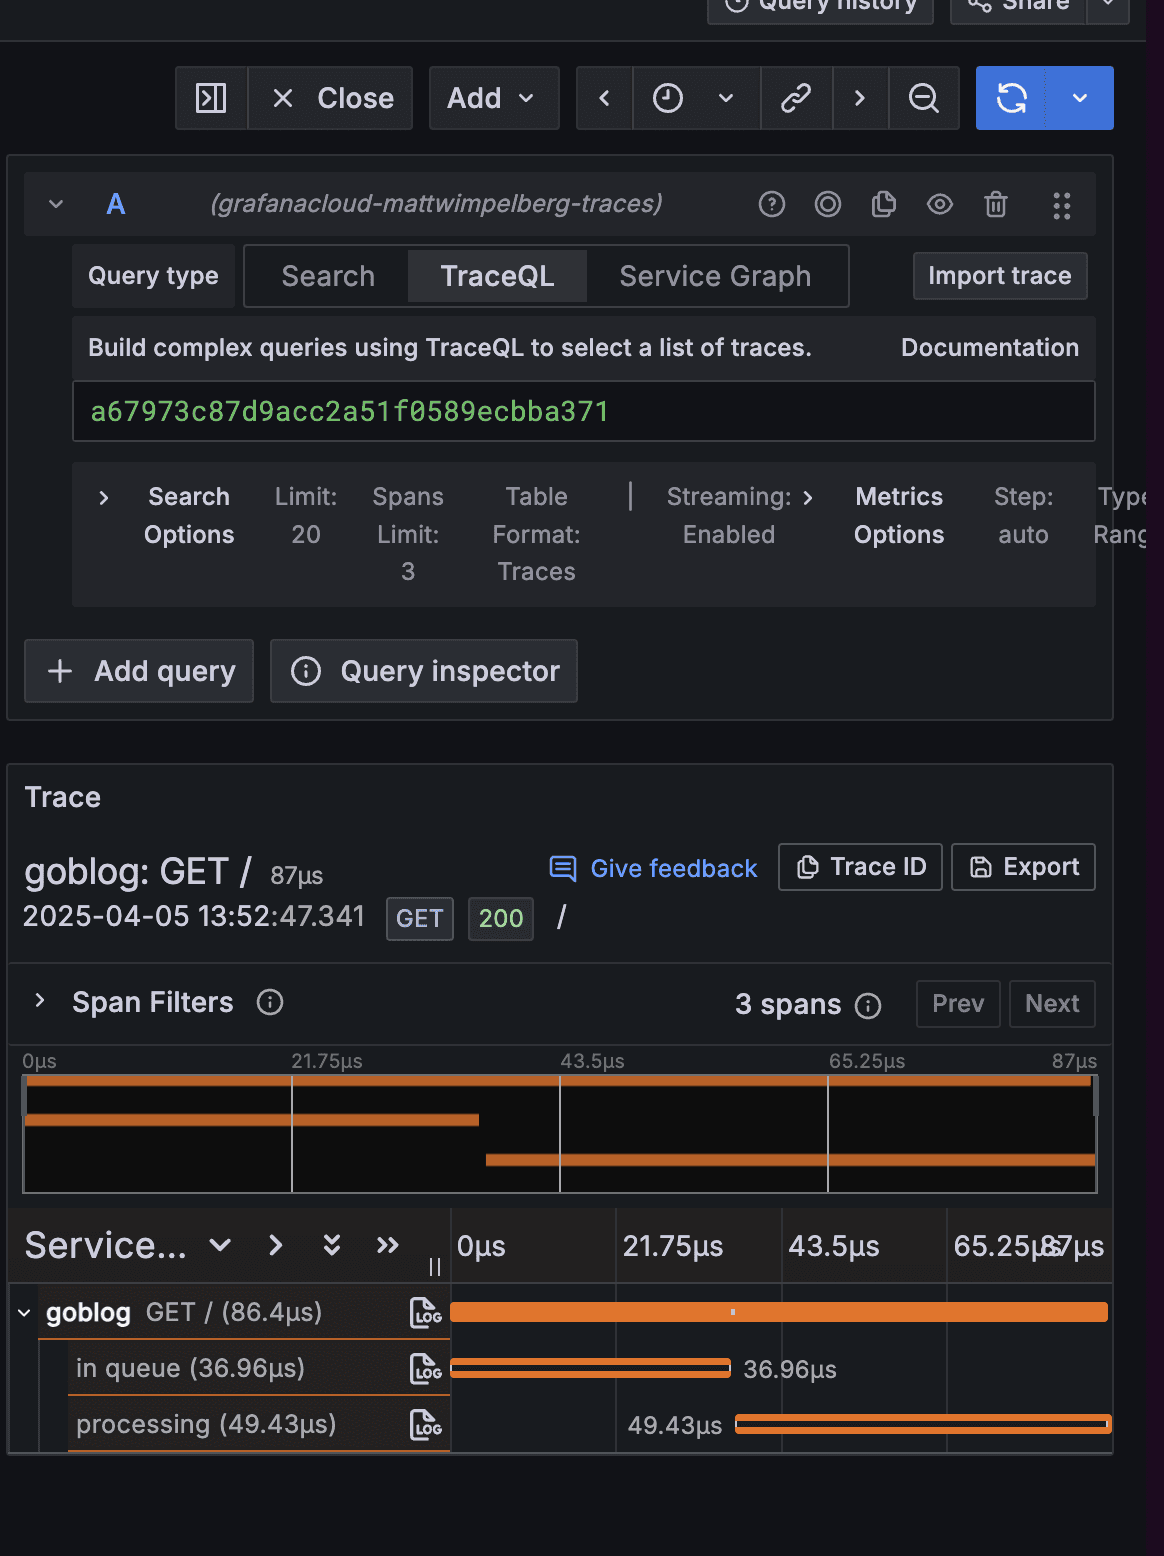Open the Add dropdown

pyautogui.click(x=493, y=98)
